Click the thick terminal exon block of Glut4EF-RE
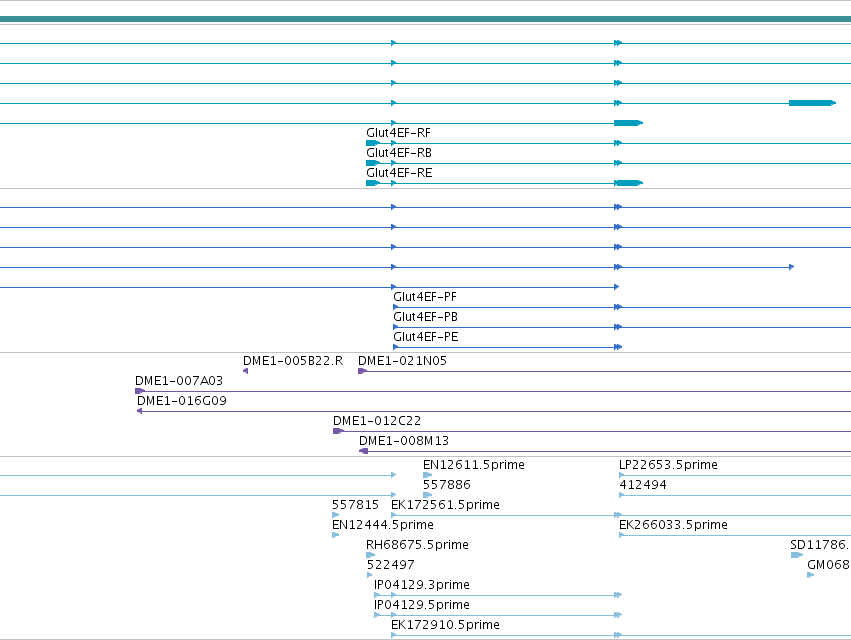Viewport: 851px width, 640px height. coord(628,183)
